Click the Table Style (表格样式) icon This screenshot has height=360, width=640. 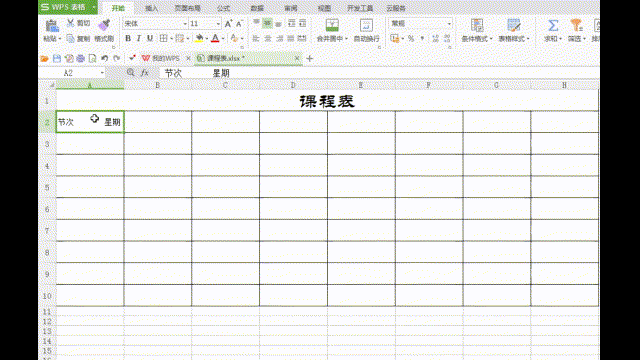click(513, 25)
